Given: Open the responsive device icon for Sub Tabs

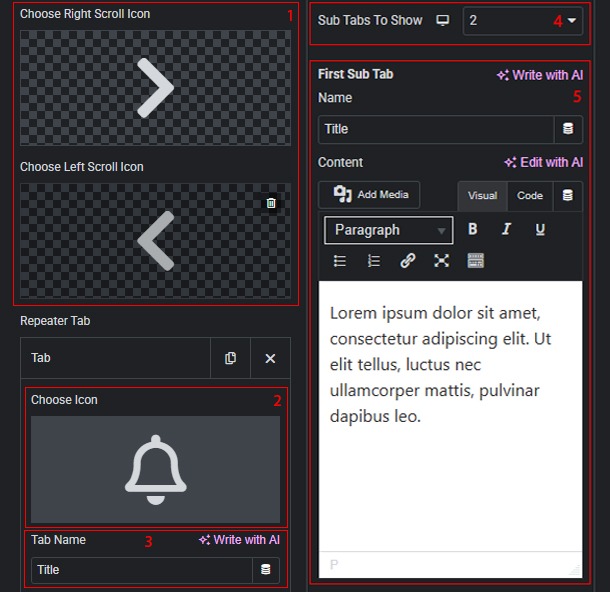Looking at the screenshot, I should click(443, 20).
